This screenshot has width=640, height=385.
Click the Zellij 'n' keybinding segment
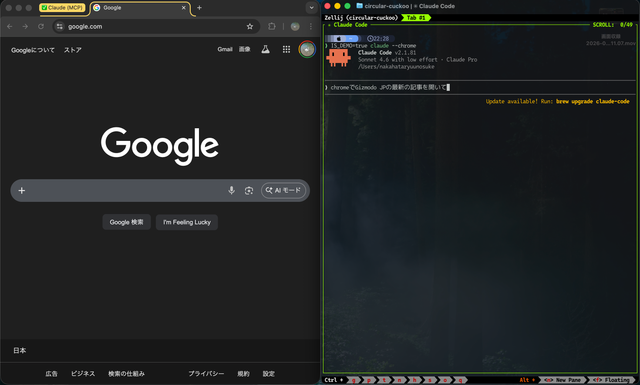[x=399, y=380]
